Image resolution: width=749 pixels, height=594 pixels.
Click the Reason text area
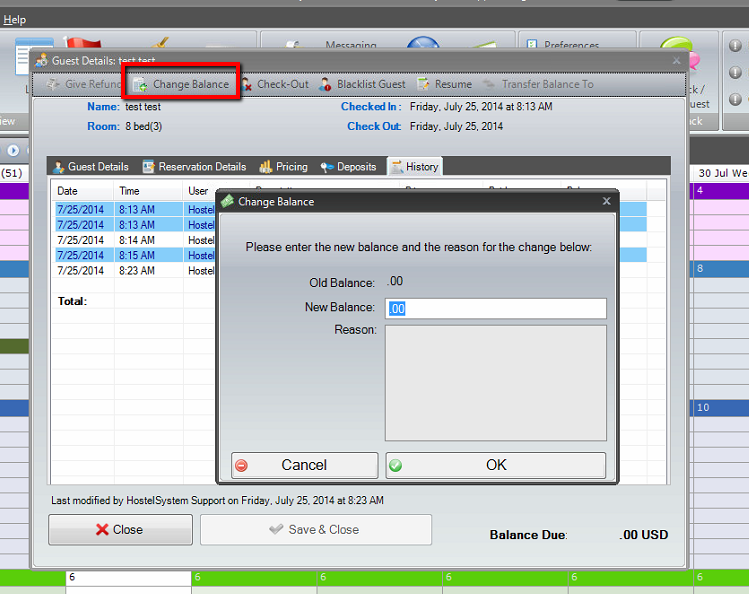tap(496, 383)
